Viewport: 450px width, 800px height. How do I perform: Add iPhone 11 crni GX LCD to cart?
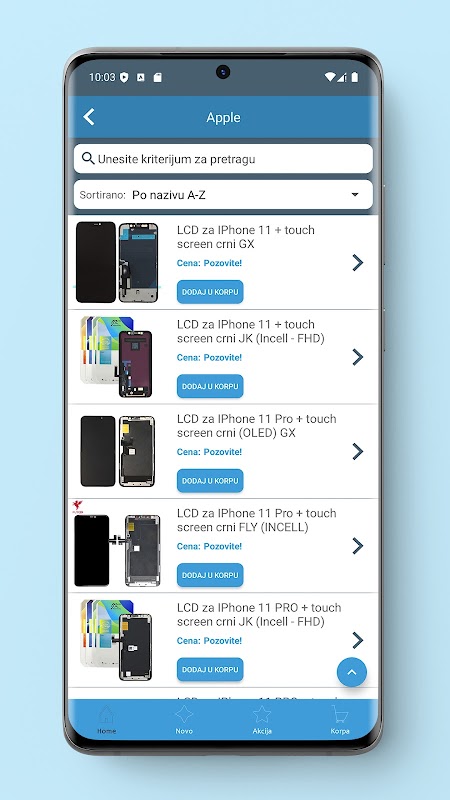tap(210, 292)
